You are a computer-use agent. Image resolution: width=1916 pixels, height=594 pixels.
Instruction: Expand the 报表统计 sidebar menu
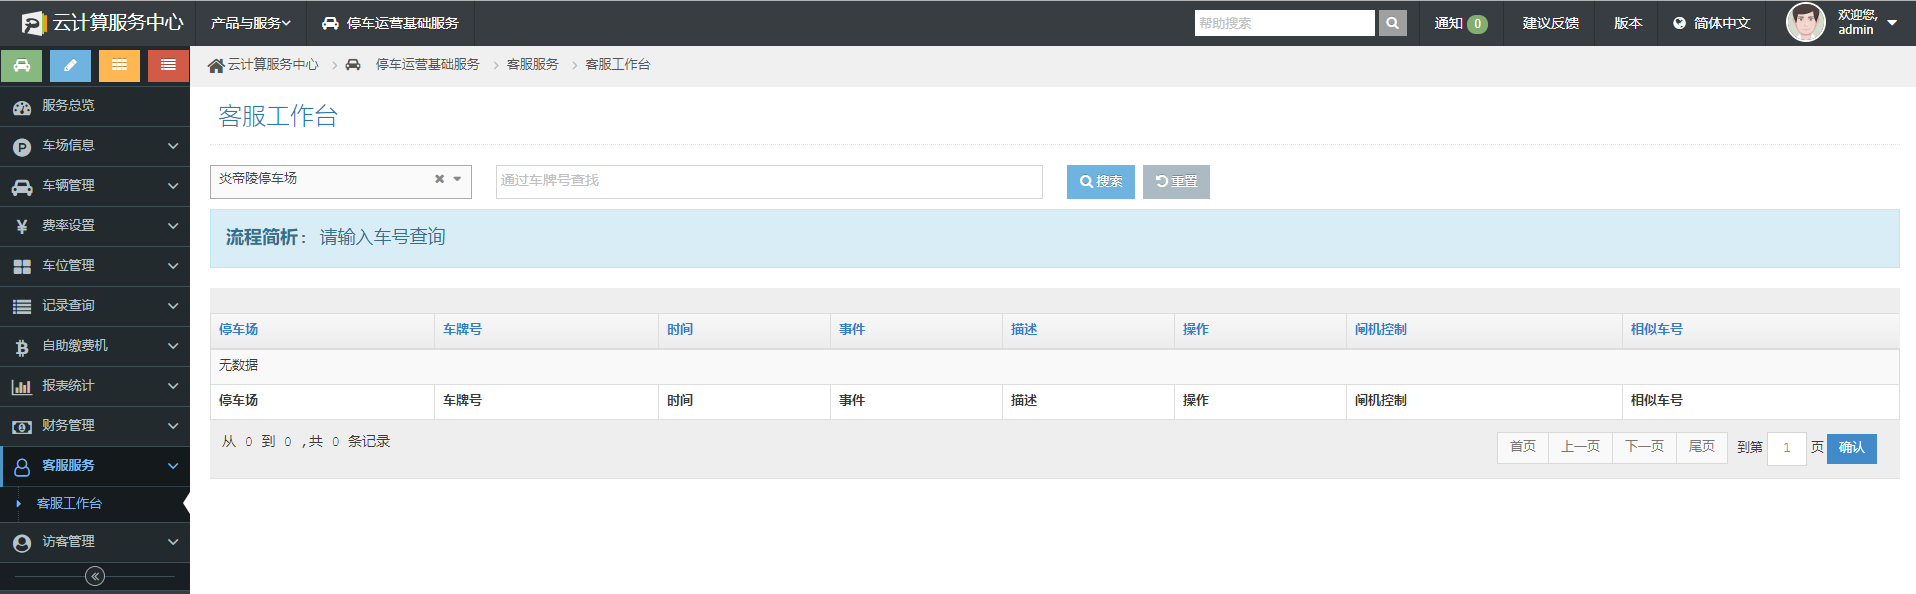[95, 386]
